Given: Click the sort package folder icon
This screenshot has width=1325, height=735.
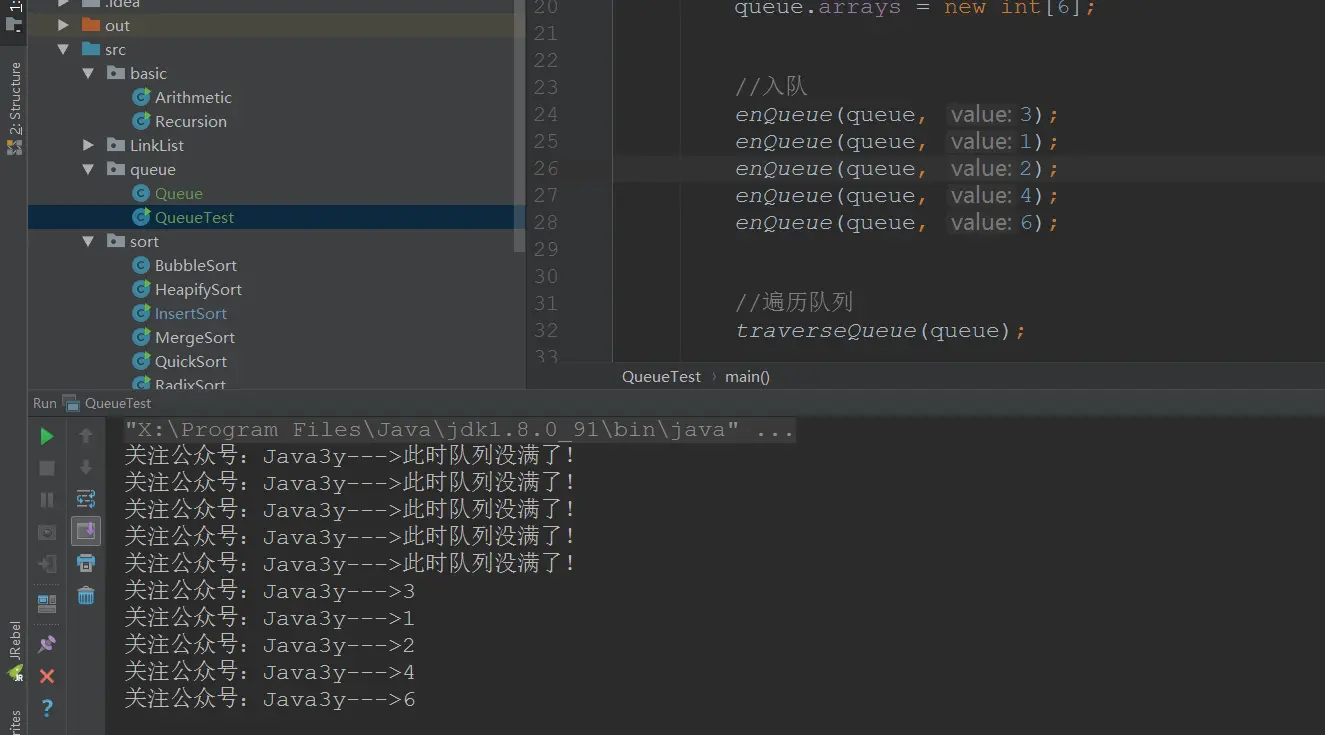Looking at the screenshot, I should pyautogui.click(x=116, y=241).
